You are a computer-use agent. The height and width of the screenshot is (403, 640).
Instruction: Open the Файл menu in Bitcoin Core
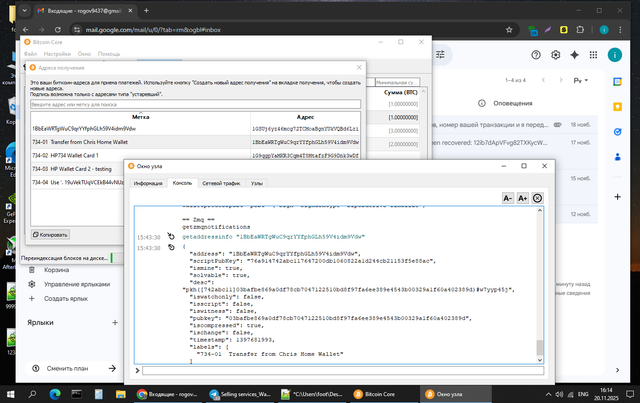click(x=30, y=54)
